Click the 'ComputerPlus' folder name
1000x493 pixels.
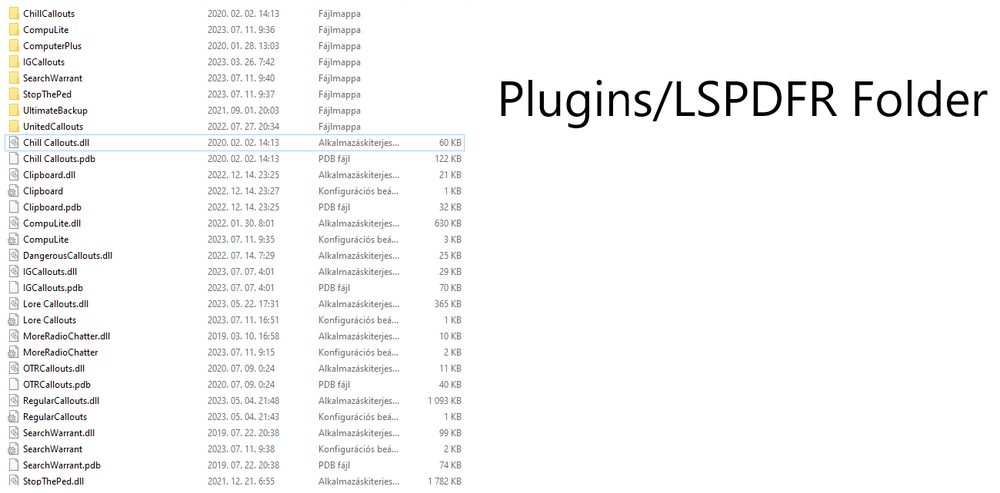[x=52, y=46]
